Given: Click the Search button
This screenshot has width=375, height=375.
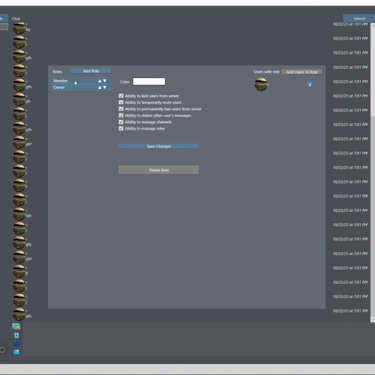Looking at the screenshot, I should pyautogui.click(x=359, y=18).
